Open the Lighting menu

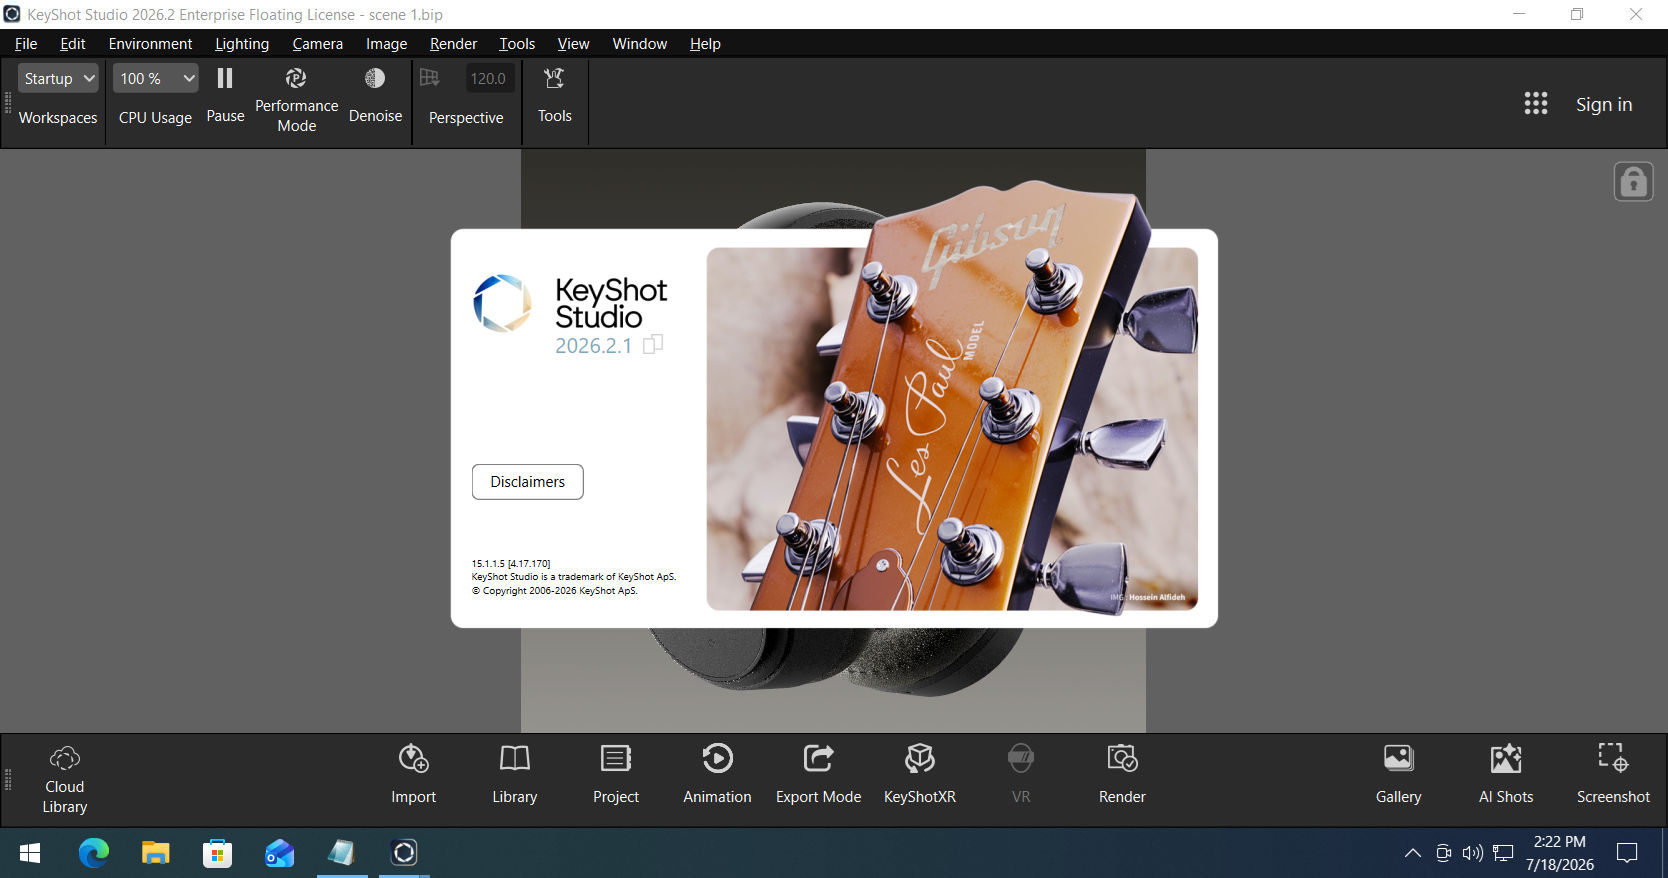tap(242, 44)
